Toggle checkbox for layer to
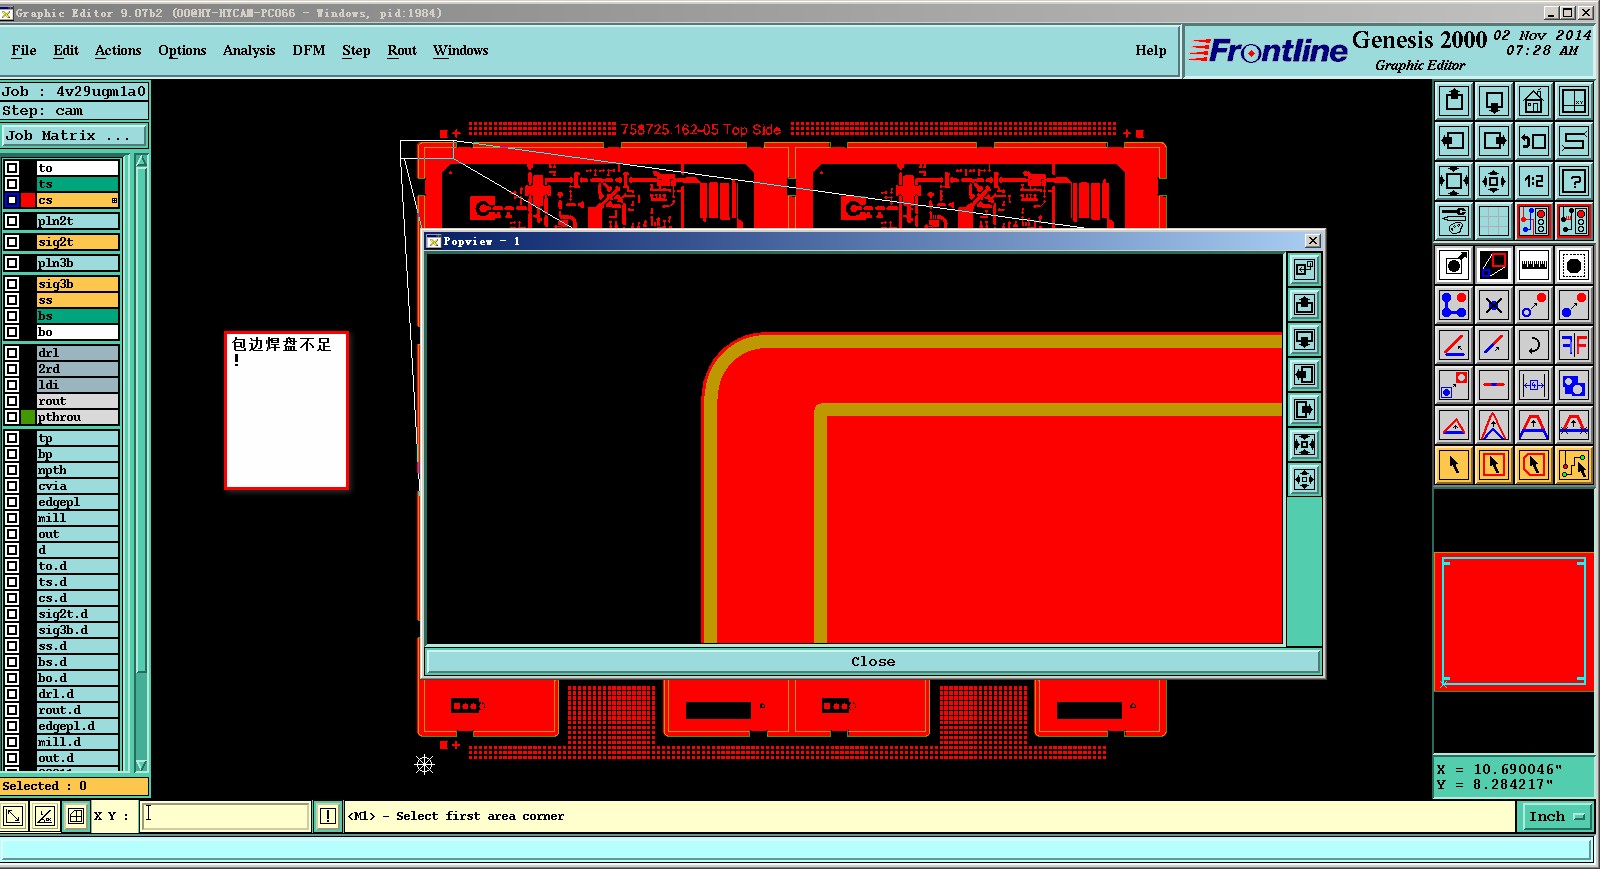1600x869 pixels. click(x=12, y=168)
